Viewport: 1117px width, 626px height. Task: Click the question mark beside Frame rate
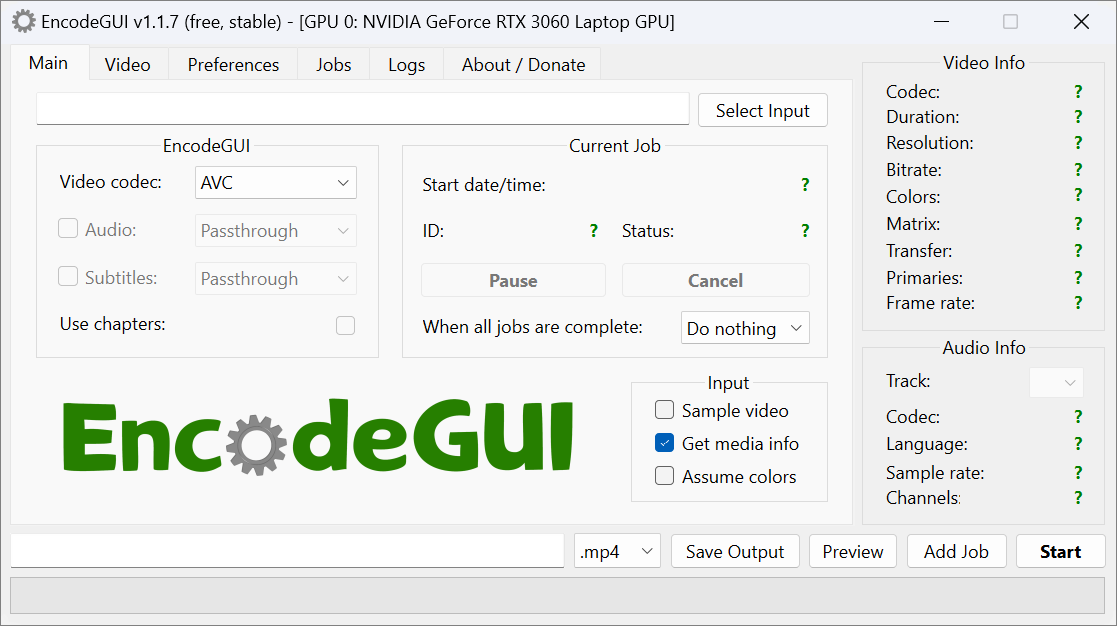pos(1078,303)
